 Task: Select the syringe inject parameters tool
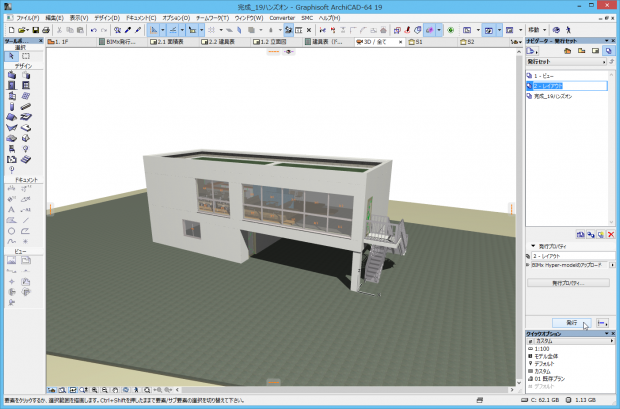[138, 30]
